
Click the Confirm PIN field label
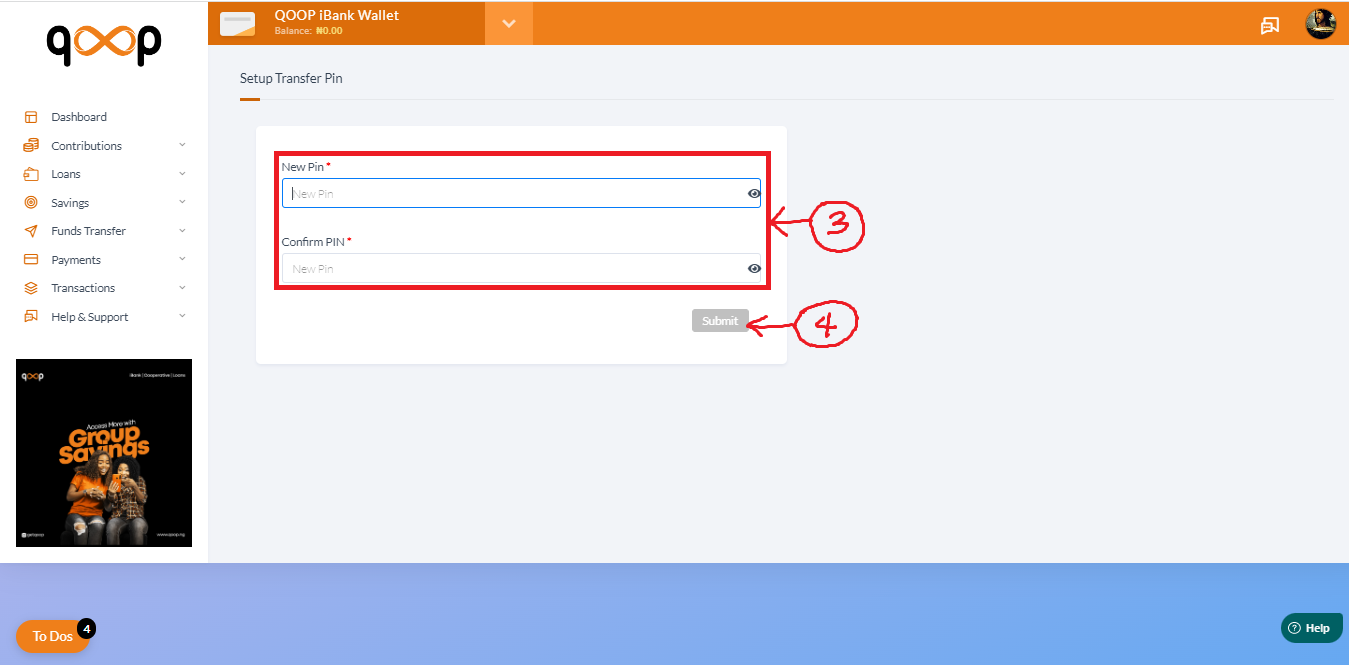click(x=317, y=242)
